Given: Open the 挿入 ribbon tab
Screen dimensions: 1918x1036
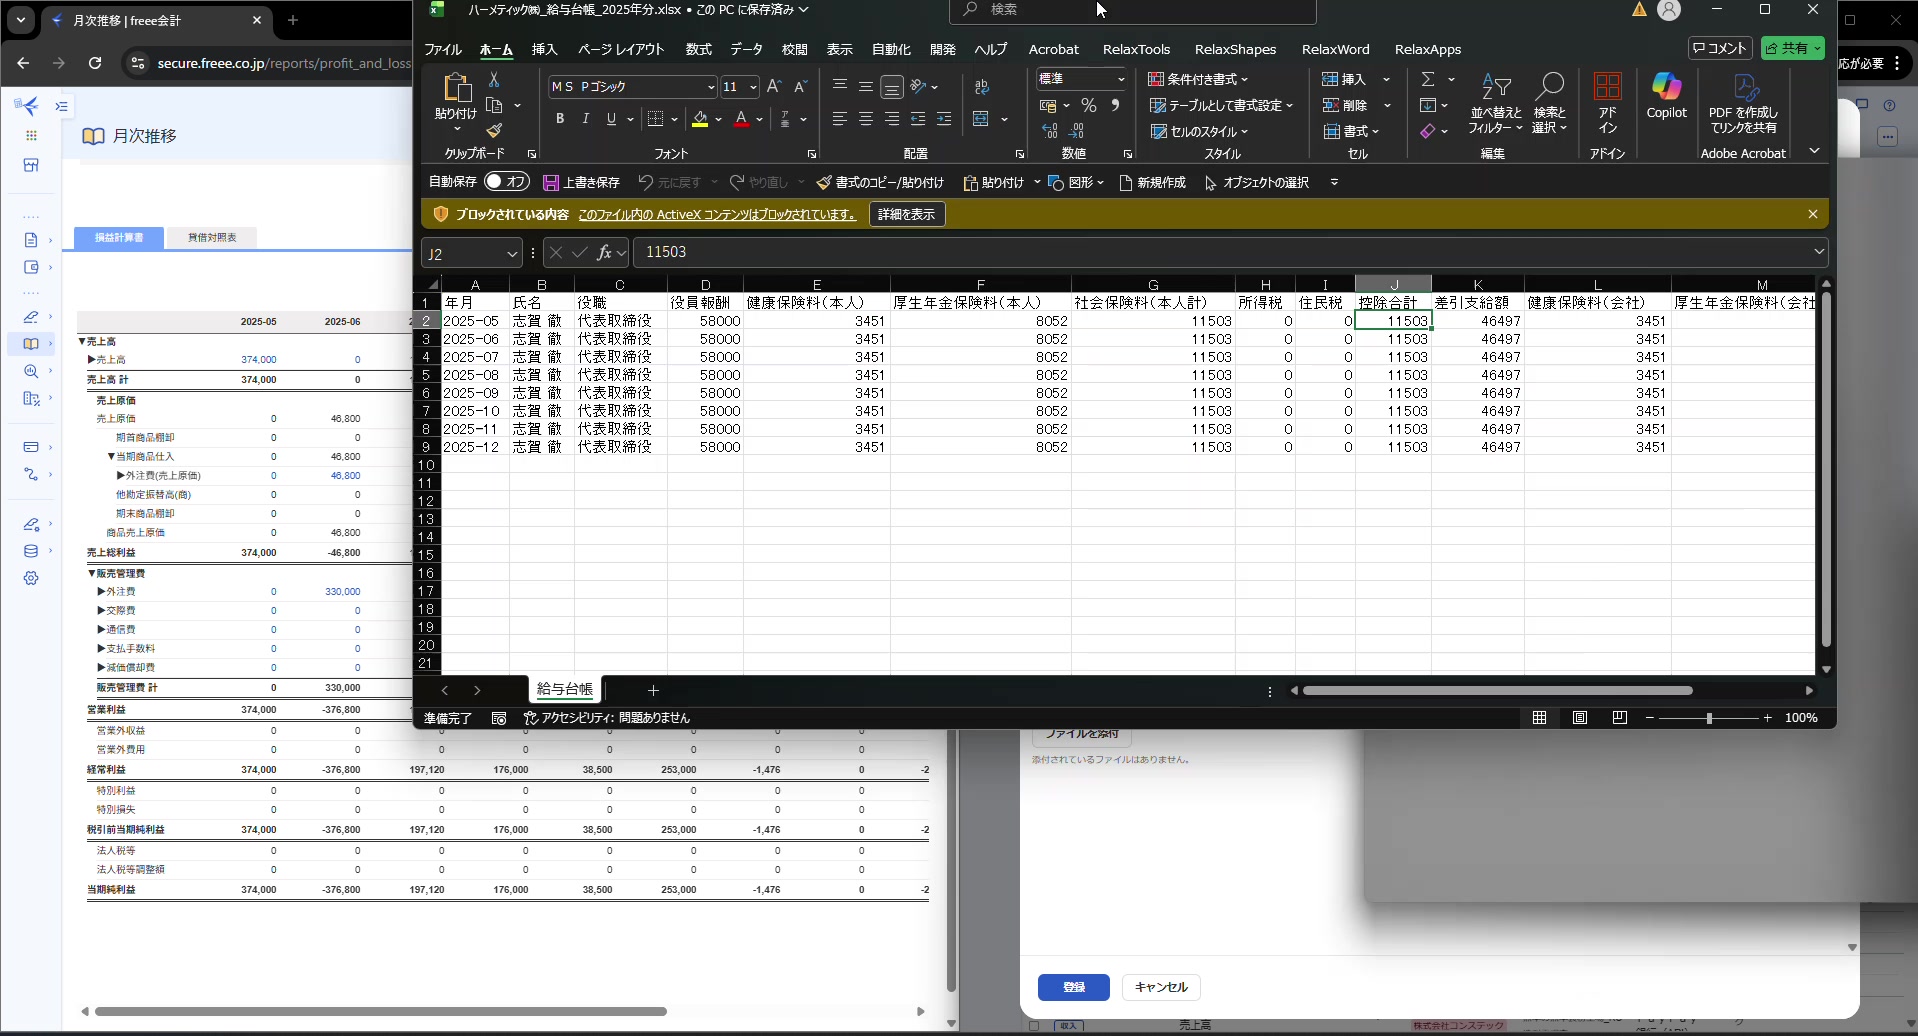Looking at the screenshot, I should 544,49.
